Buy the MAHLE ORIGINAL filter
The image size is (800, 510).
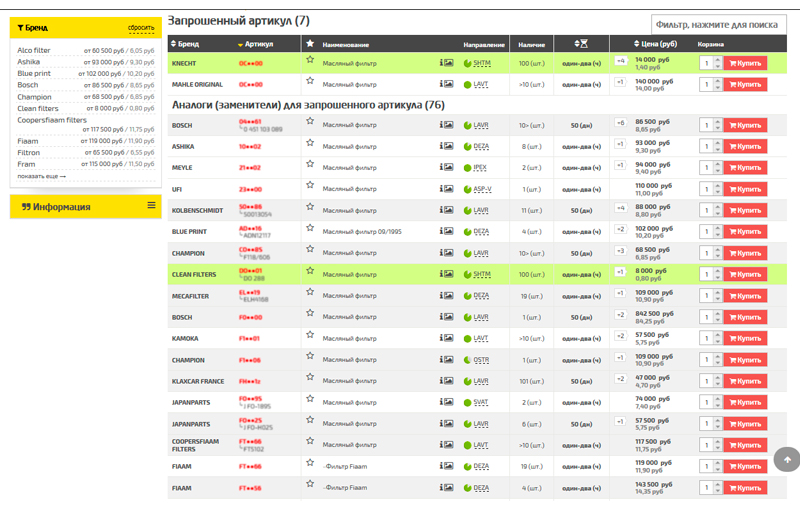click(x=745, y=84)
